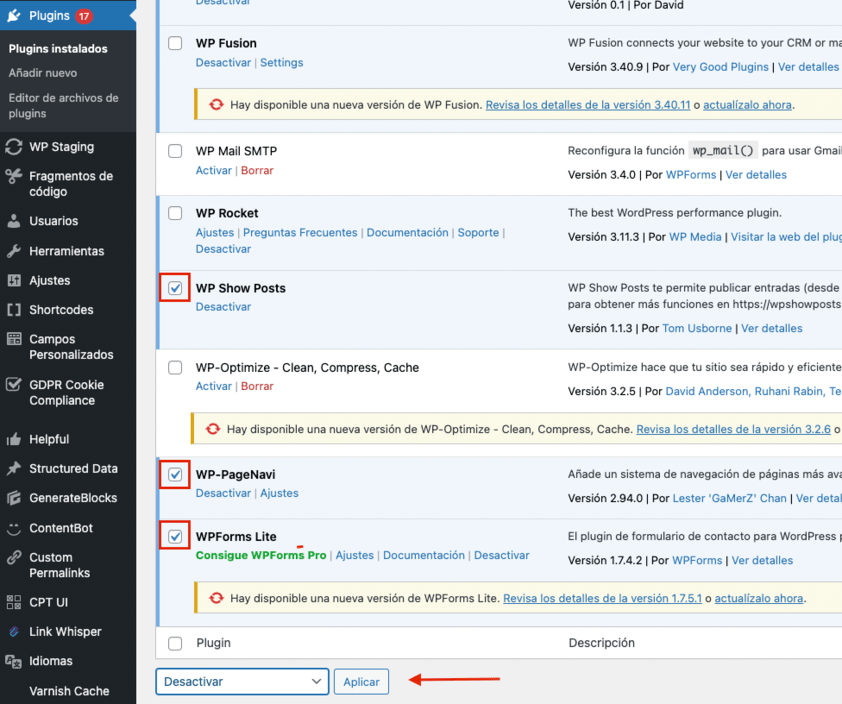842x704 pixels.
Task: Click the Custom Permalinks chain icon
Action: pos(14,557)
